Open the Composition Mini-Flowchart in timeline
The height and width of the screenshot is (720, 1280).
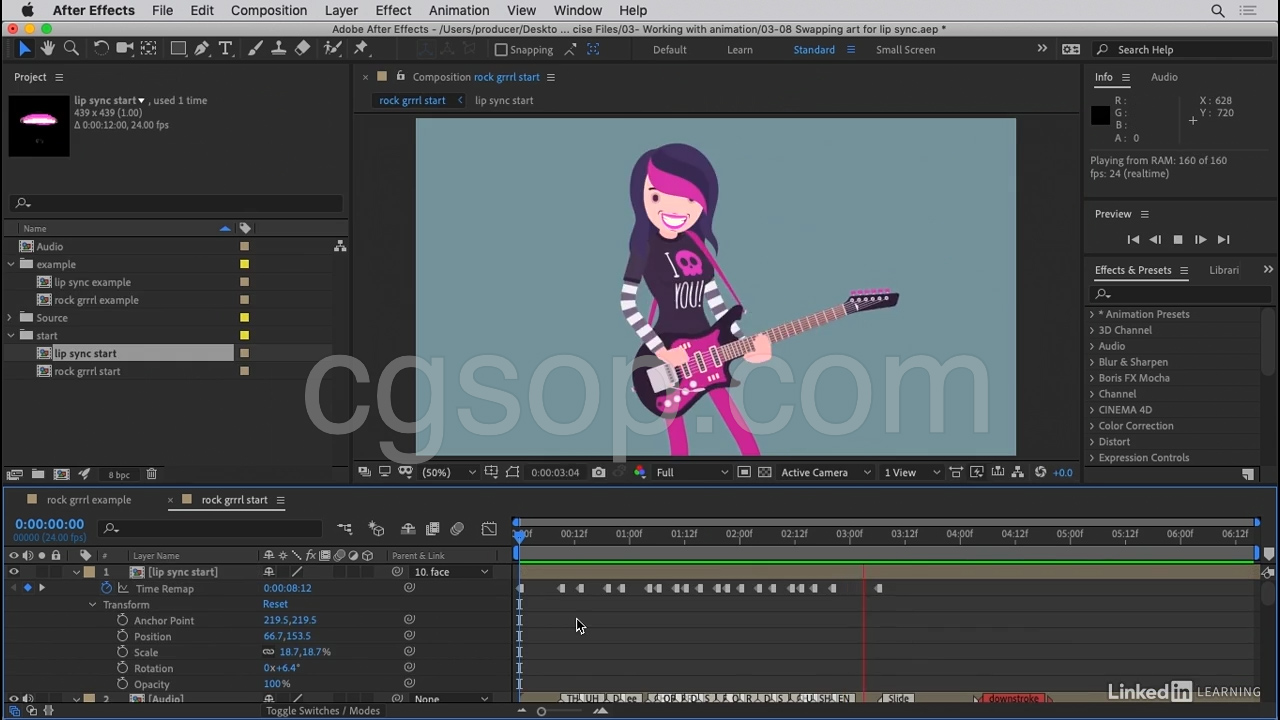(345, 529)
